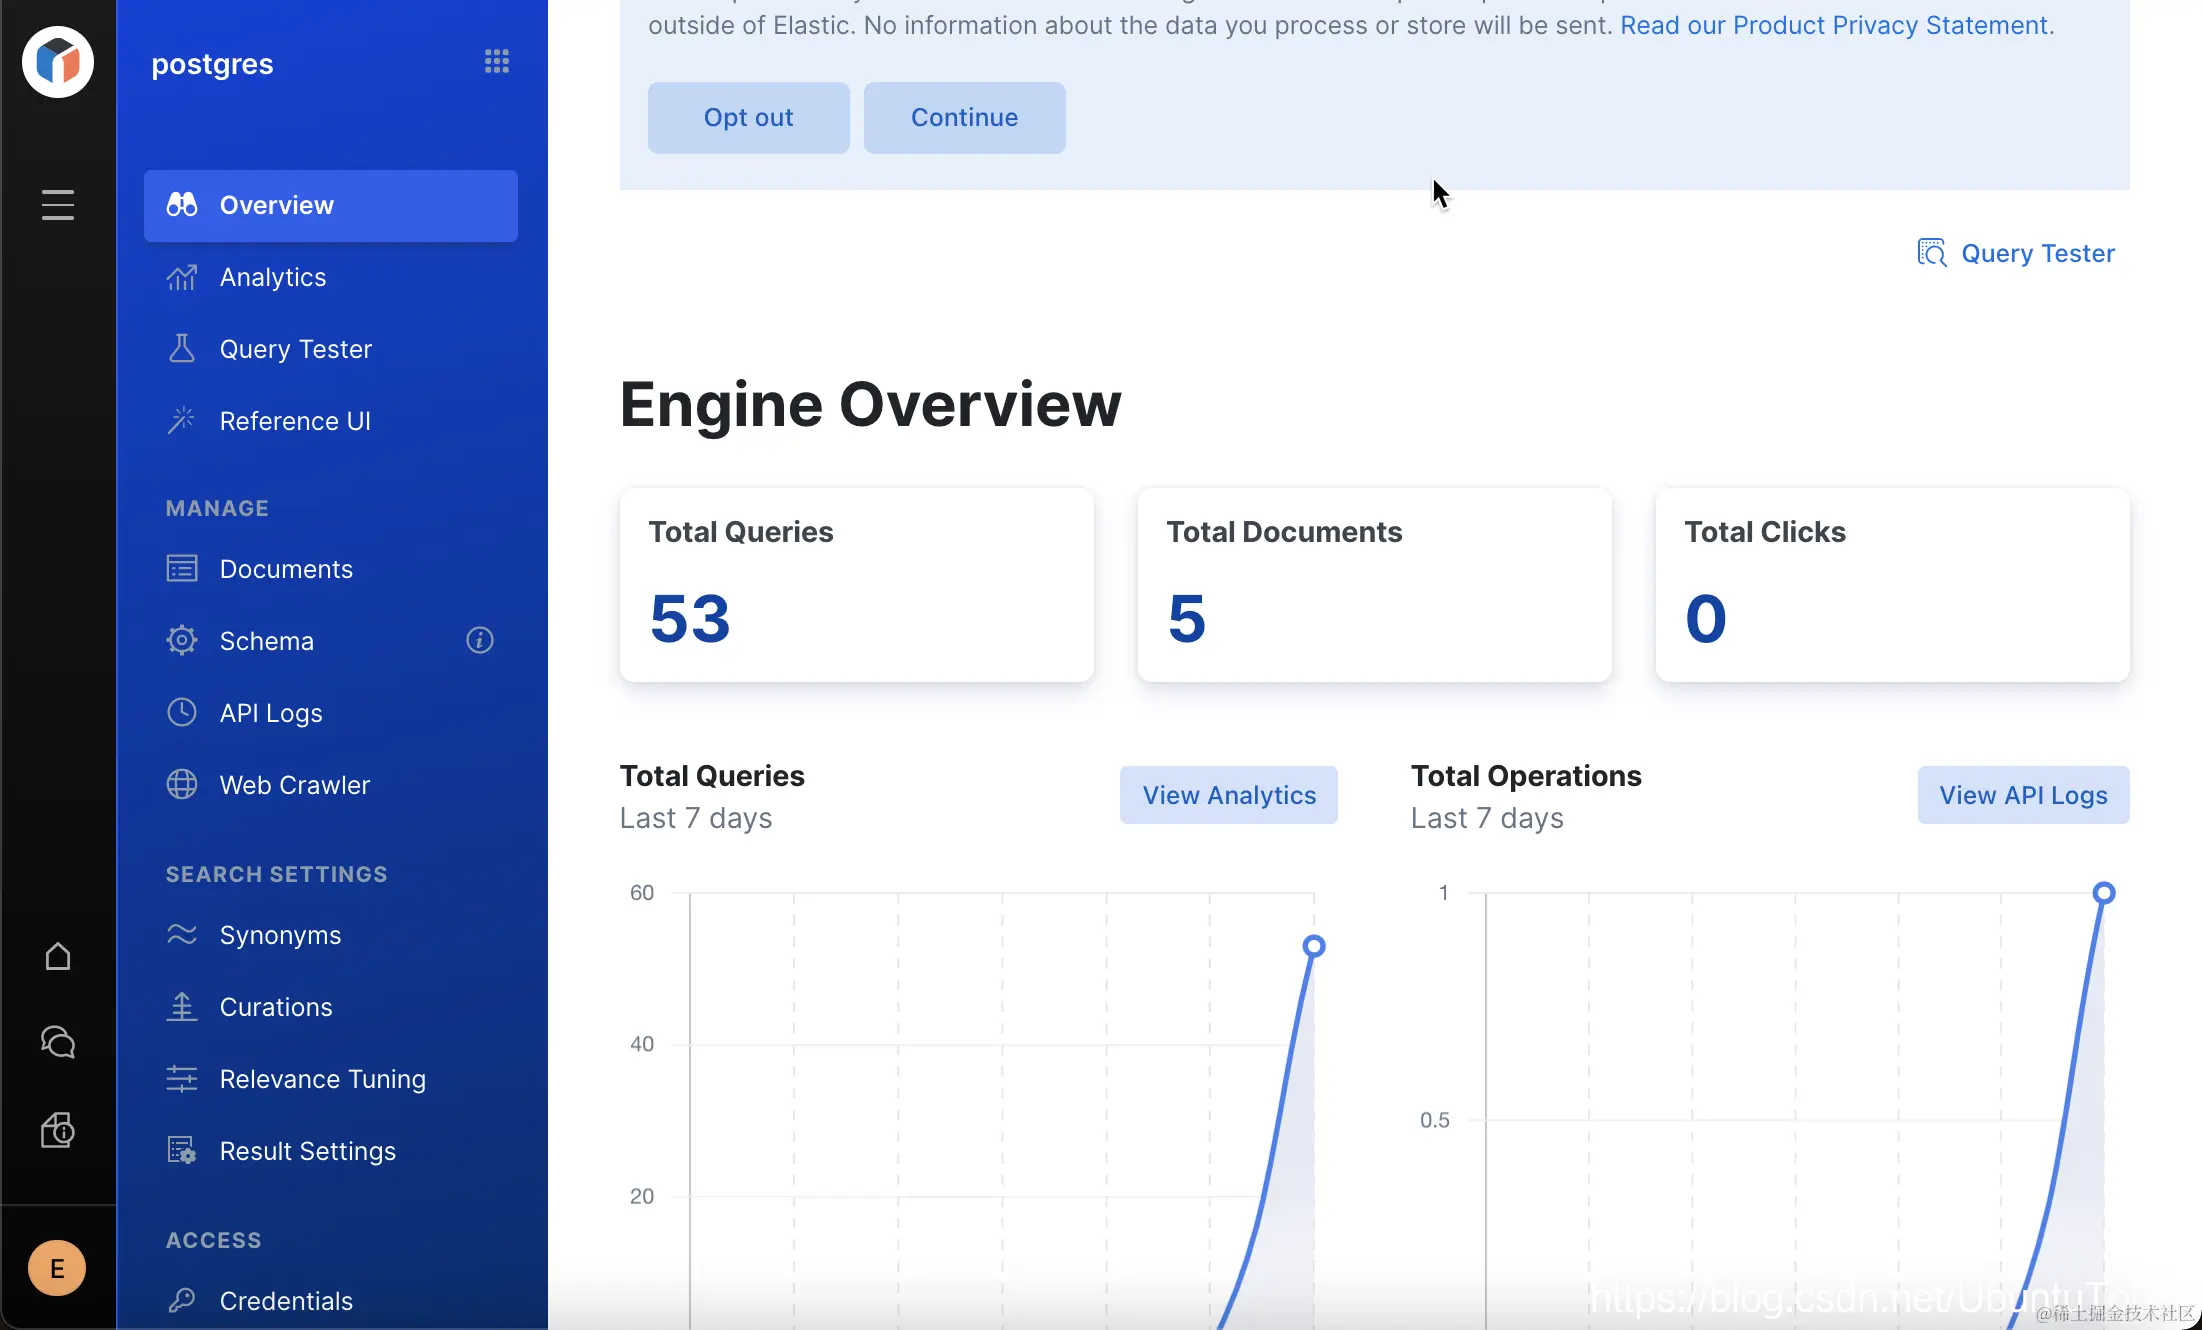Open the hamburger navigation menu

58,205
